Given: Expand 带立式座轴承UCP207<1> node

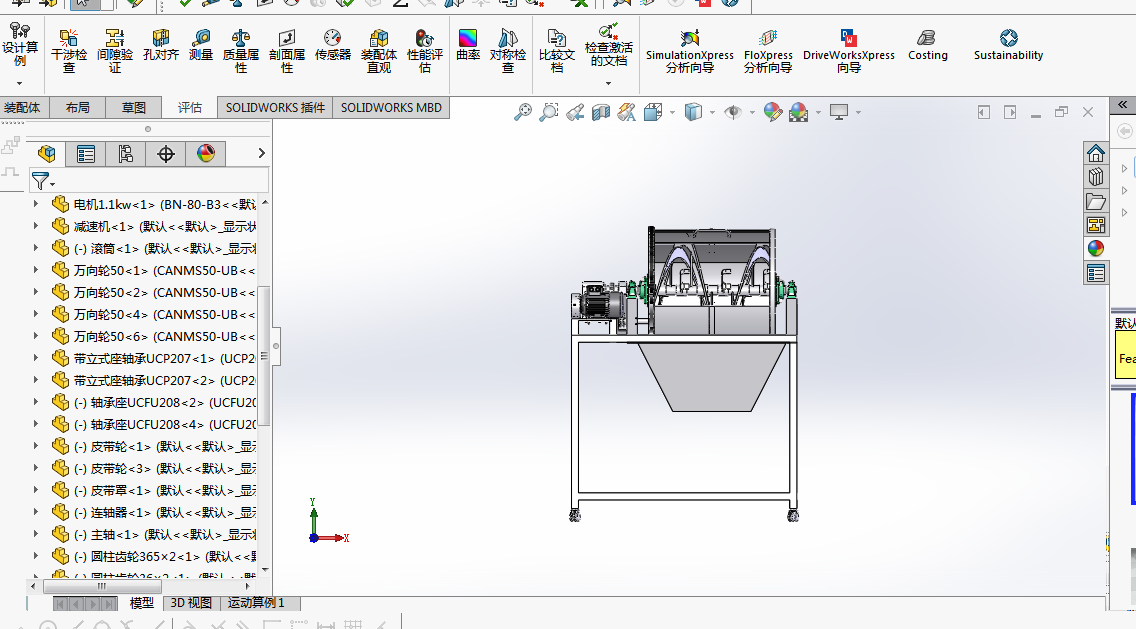Looking at the screenshot, I should point(36,358).
